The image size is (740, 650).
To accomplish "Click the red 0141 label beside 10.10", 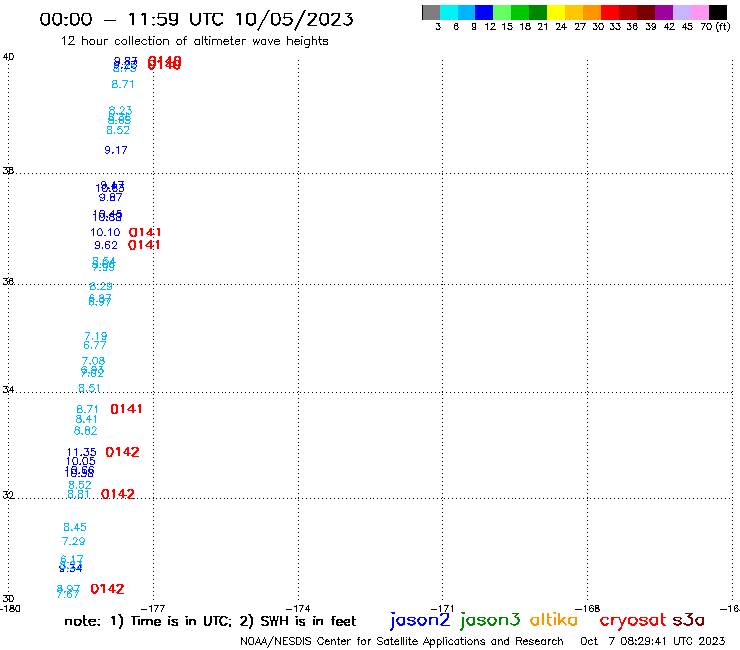I will (x=145, y=232).
